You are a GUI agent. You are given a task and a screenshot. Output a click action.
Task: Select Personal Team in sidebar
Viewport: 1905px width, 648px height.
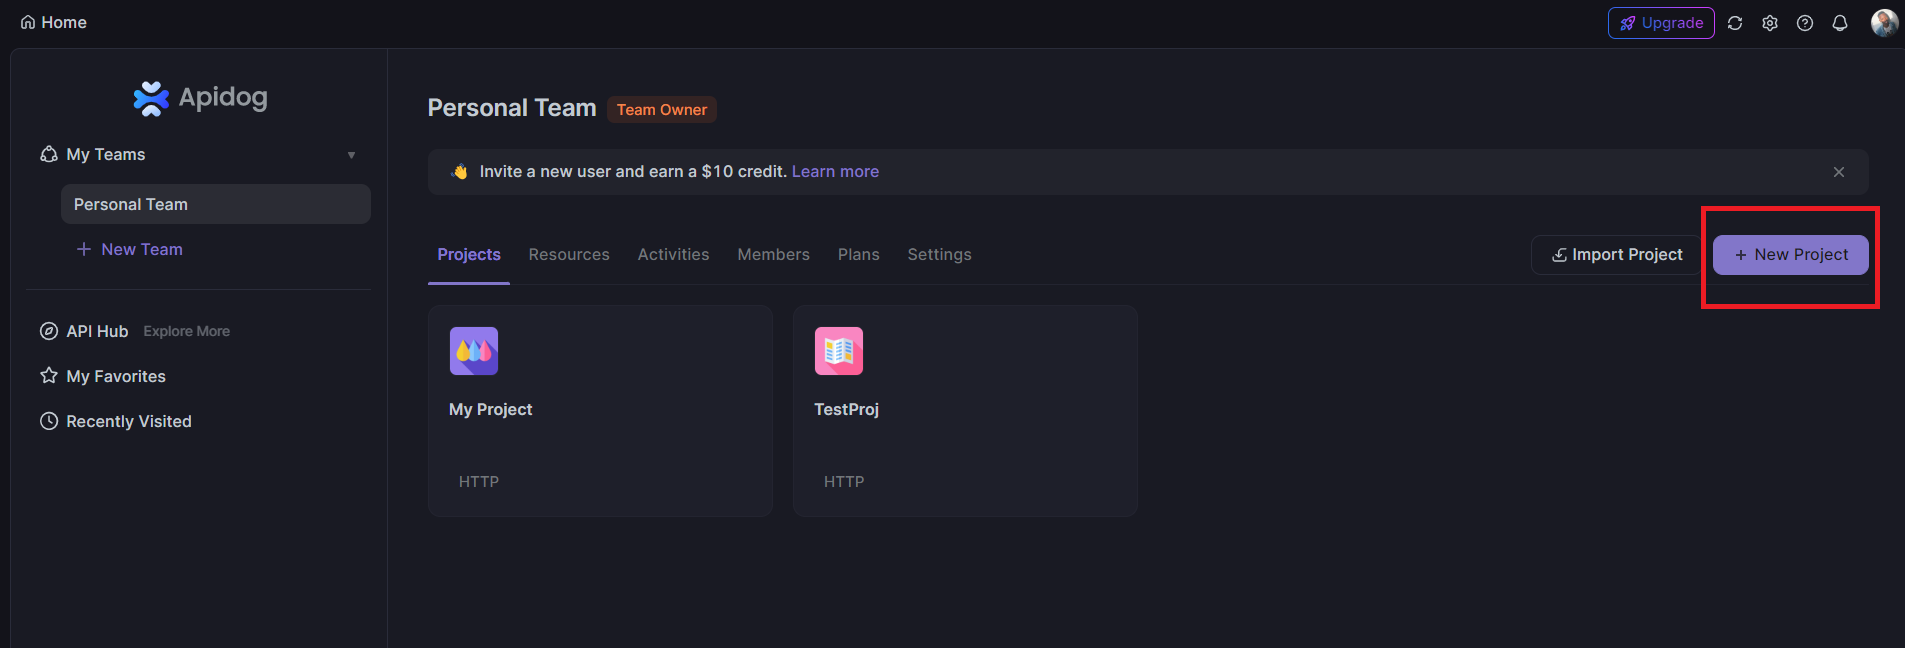(216, 204)
